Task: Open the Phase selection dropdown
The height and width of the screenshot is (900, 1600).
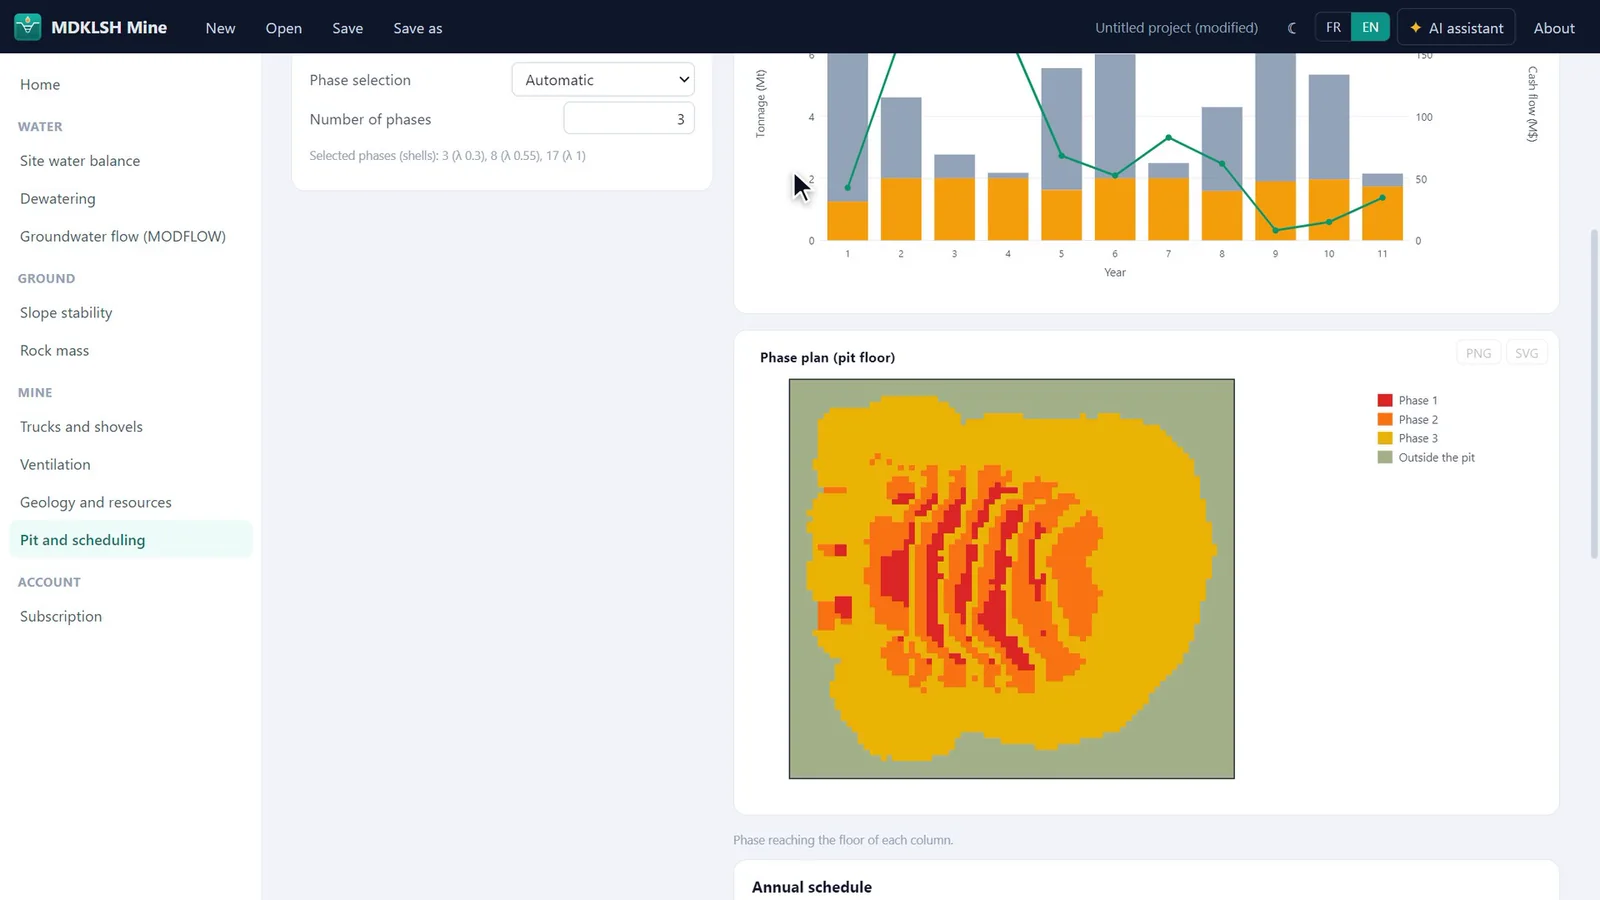Action: (603, 80)
